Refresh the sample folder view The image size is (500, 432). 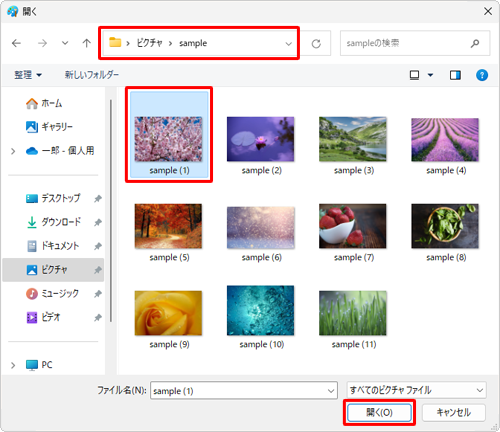click(x=316, y=43)
